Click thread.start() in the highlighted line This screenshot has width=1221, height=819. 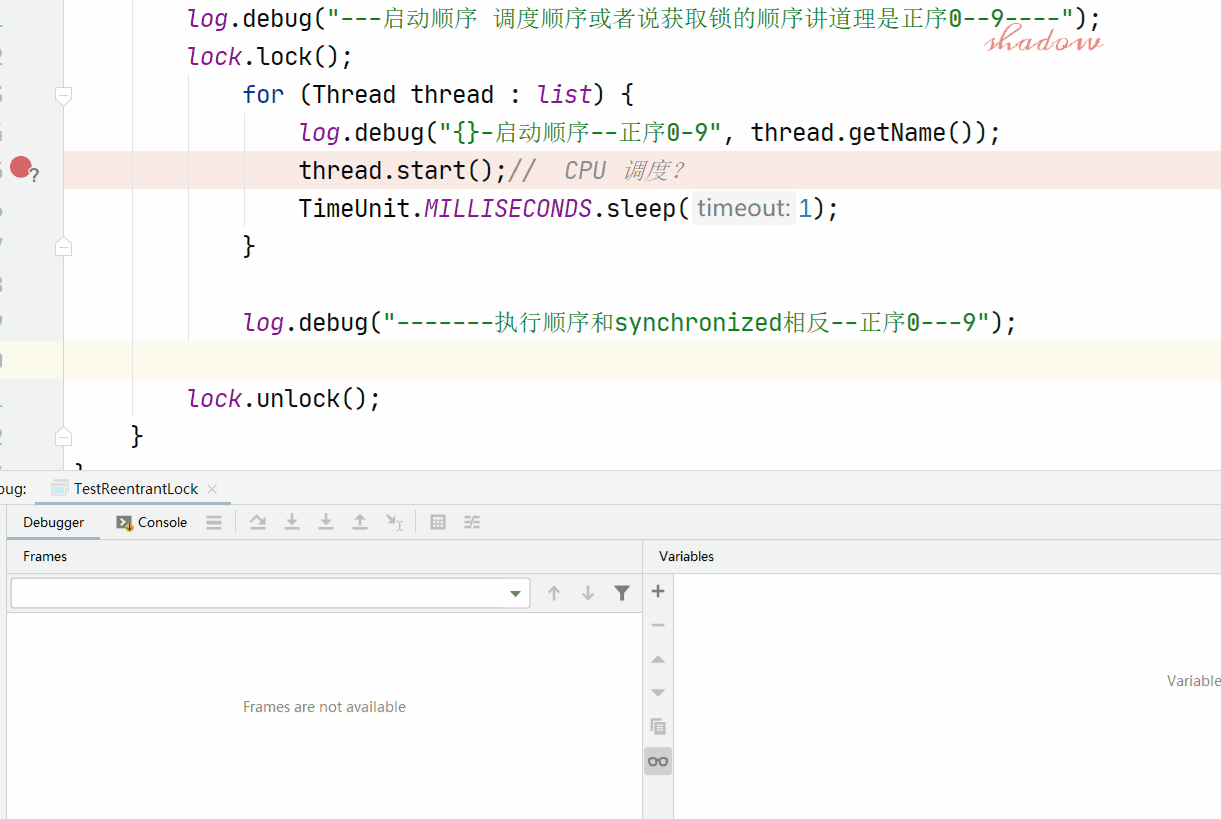pos(403,170)
